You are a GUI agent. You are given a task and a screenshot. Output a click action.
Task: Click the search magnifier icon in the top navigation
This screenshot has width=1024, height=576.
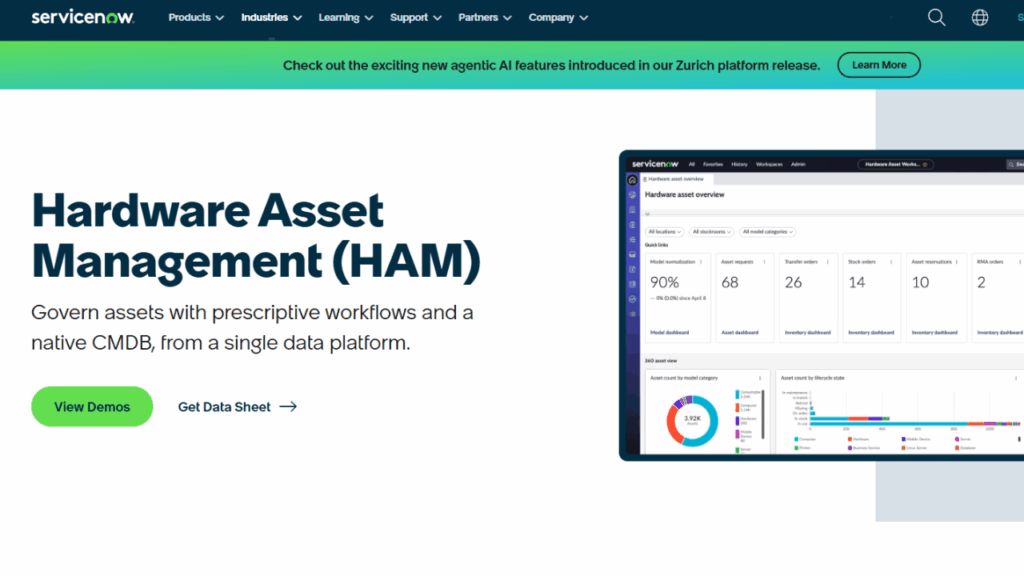point(936,17)
